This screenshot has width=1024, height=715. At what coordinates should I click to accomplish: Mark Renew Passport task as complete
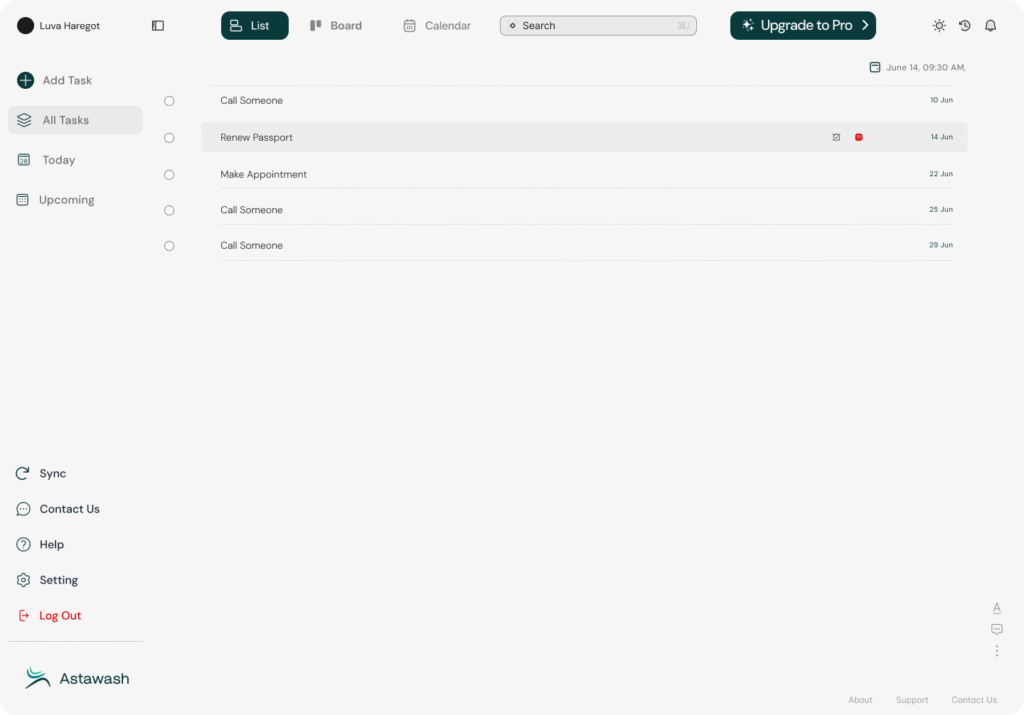point(169,138)
